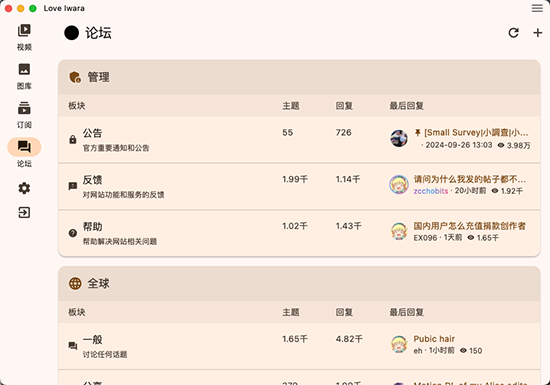Viewport: 550px width, 385px height.
Task: Open user zcchobits profile link
Action: click(431, 191)
